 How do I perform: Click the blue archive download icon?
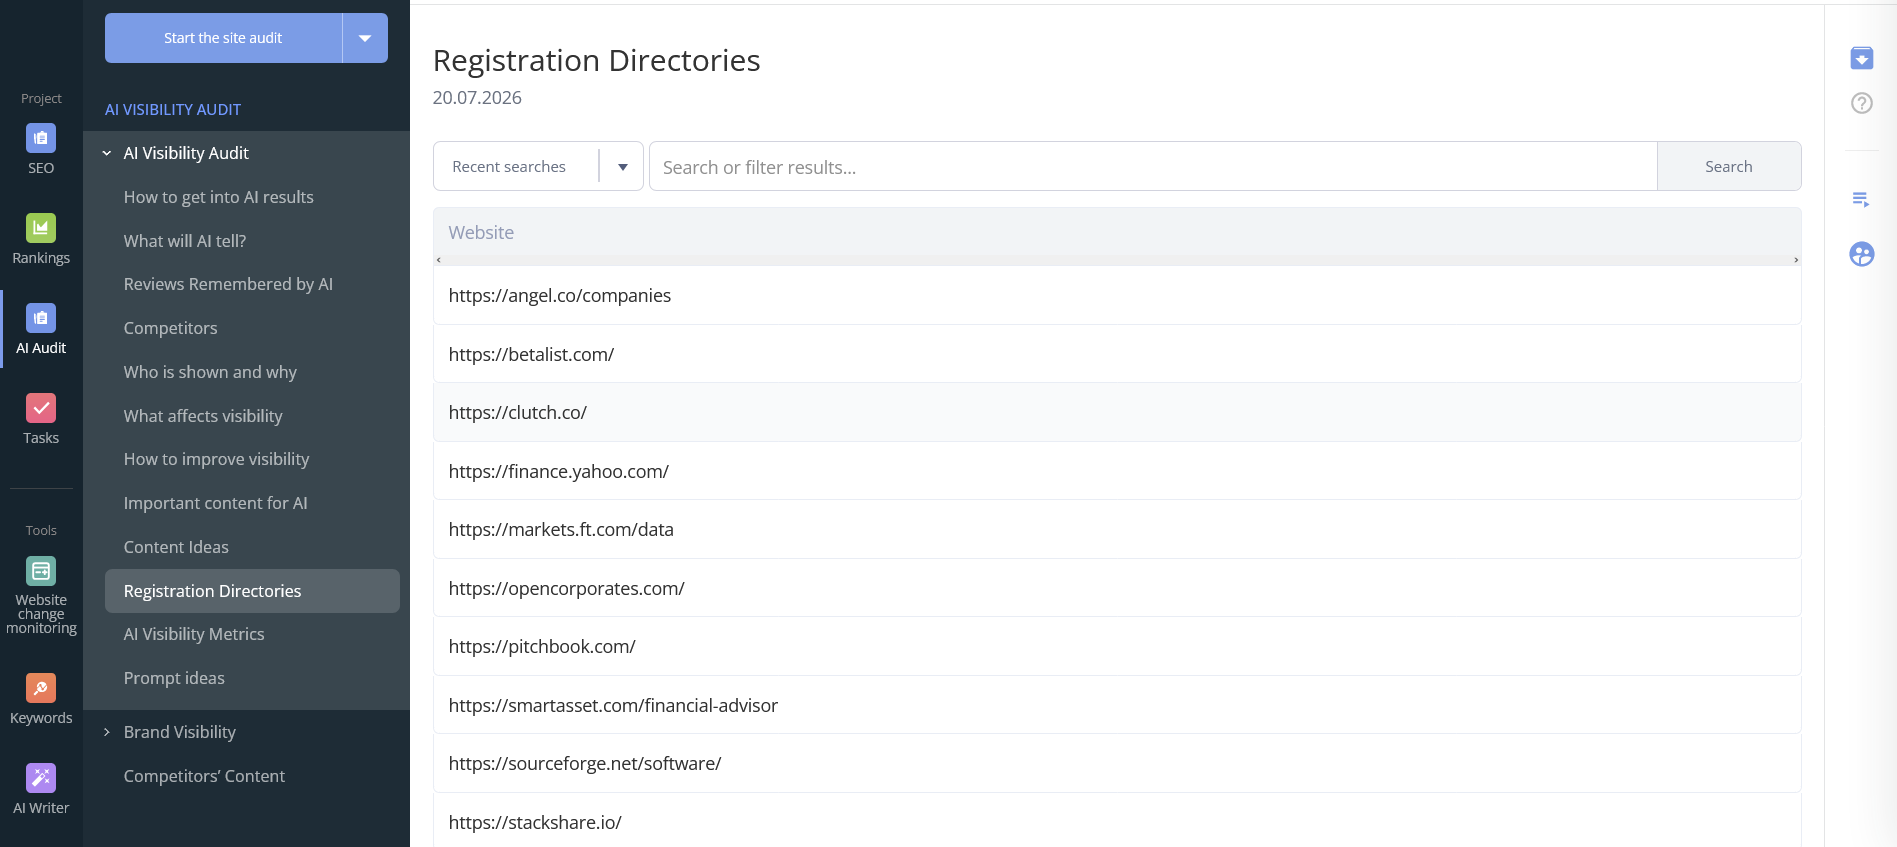pos(1861,58)
